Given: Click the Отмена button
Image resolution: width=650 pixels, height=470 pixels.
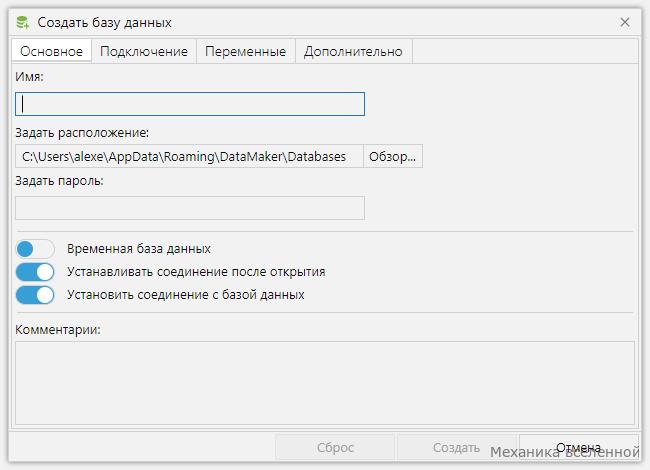Looking at the screenshot, I should 578,447.
